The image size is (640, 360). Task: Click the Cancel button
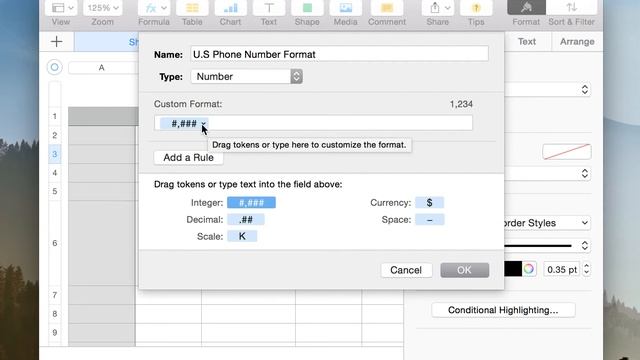[406, 270]
